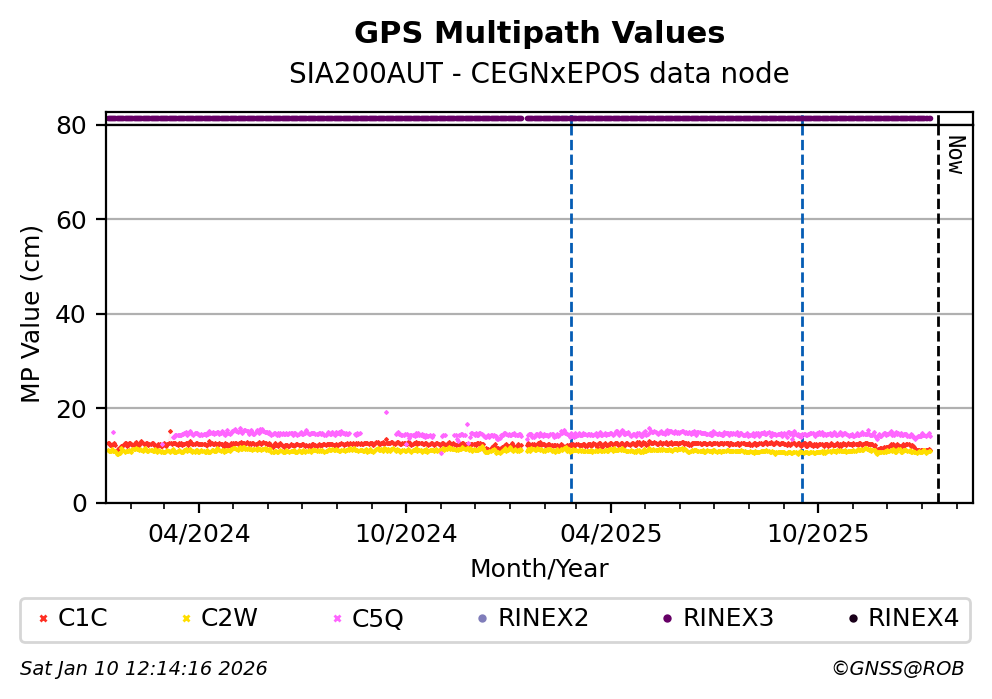Click the magenta C5Q legend marker
The width and height of the screenshot is (992, 699).
336,619
